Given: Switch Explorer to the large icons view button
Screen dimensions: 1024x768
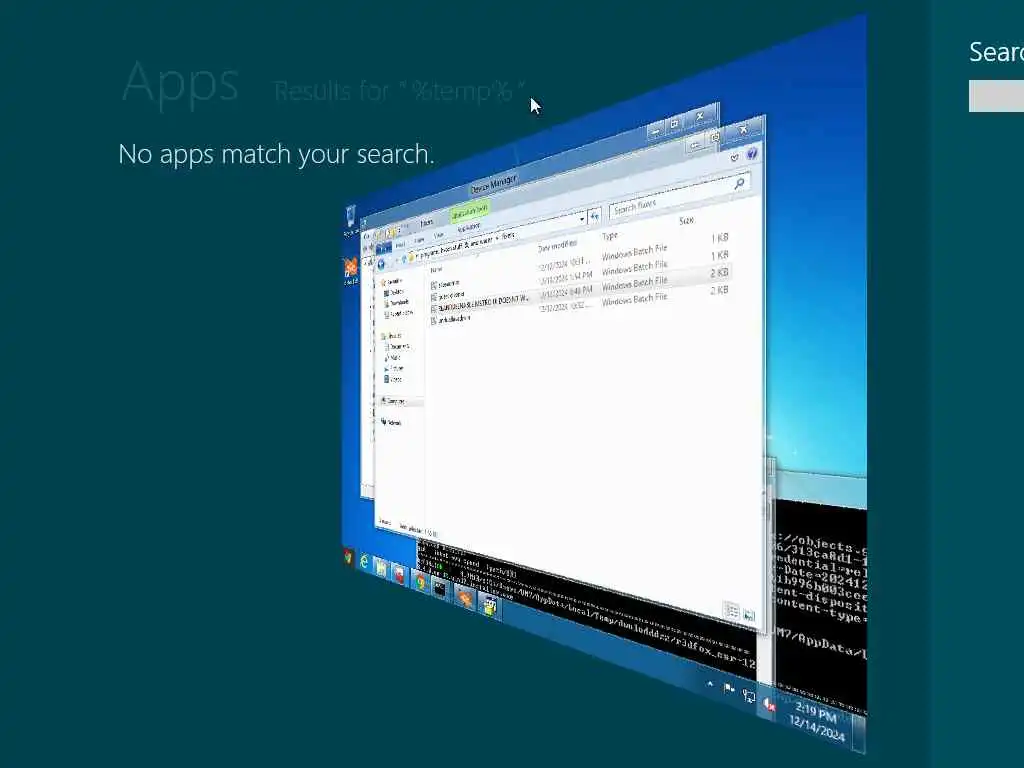Looking at the screenshot, I should (748, 615).
